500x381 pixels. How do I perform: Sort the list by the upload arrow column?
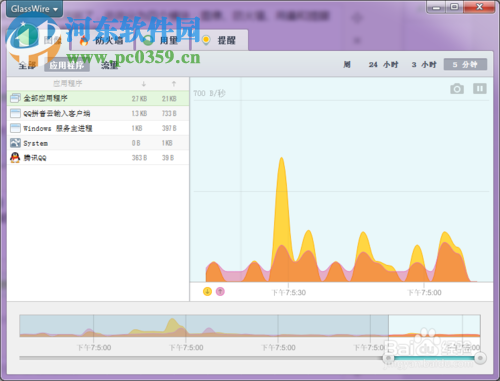[x=174, y=84]
